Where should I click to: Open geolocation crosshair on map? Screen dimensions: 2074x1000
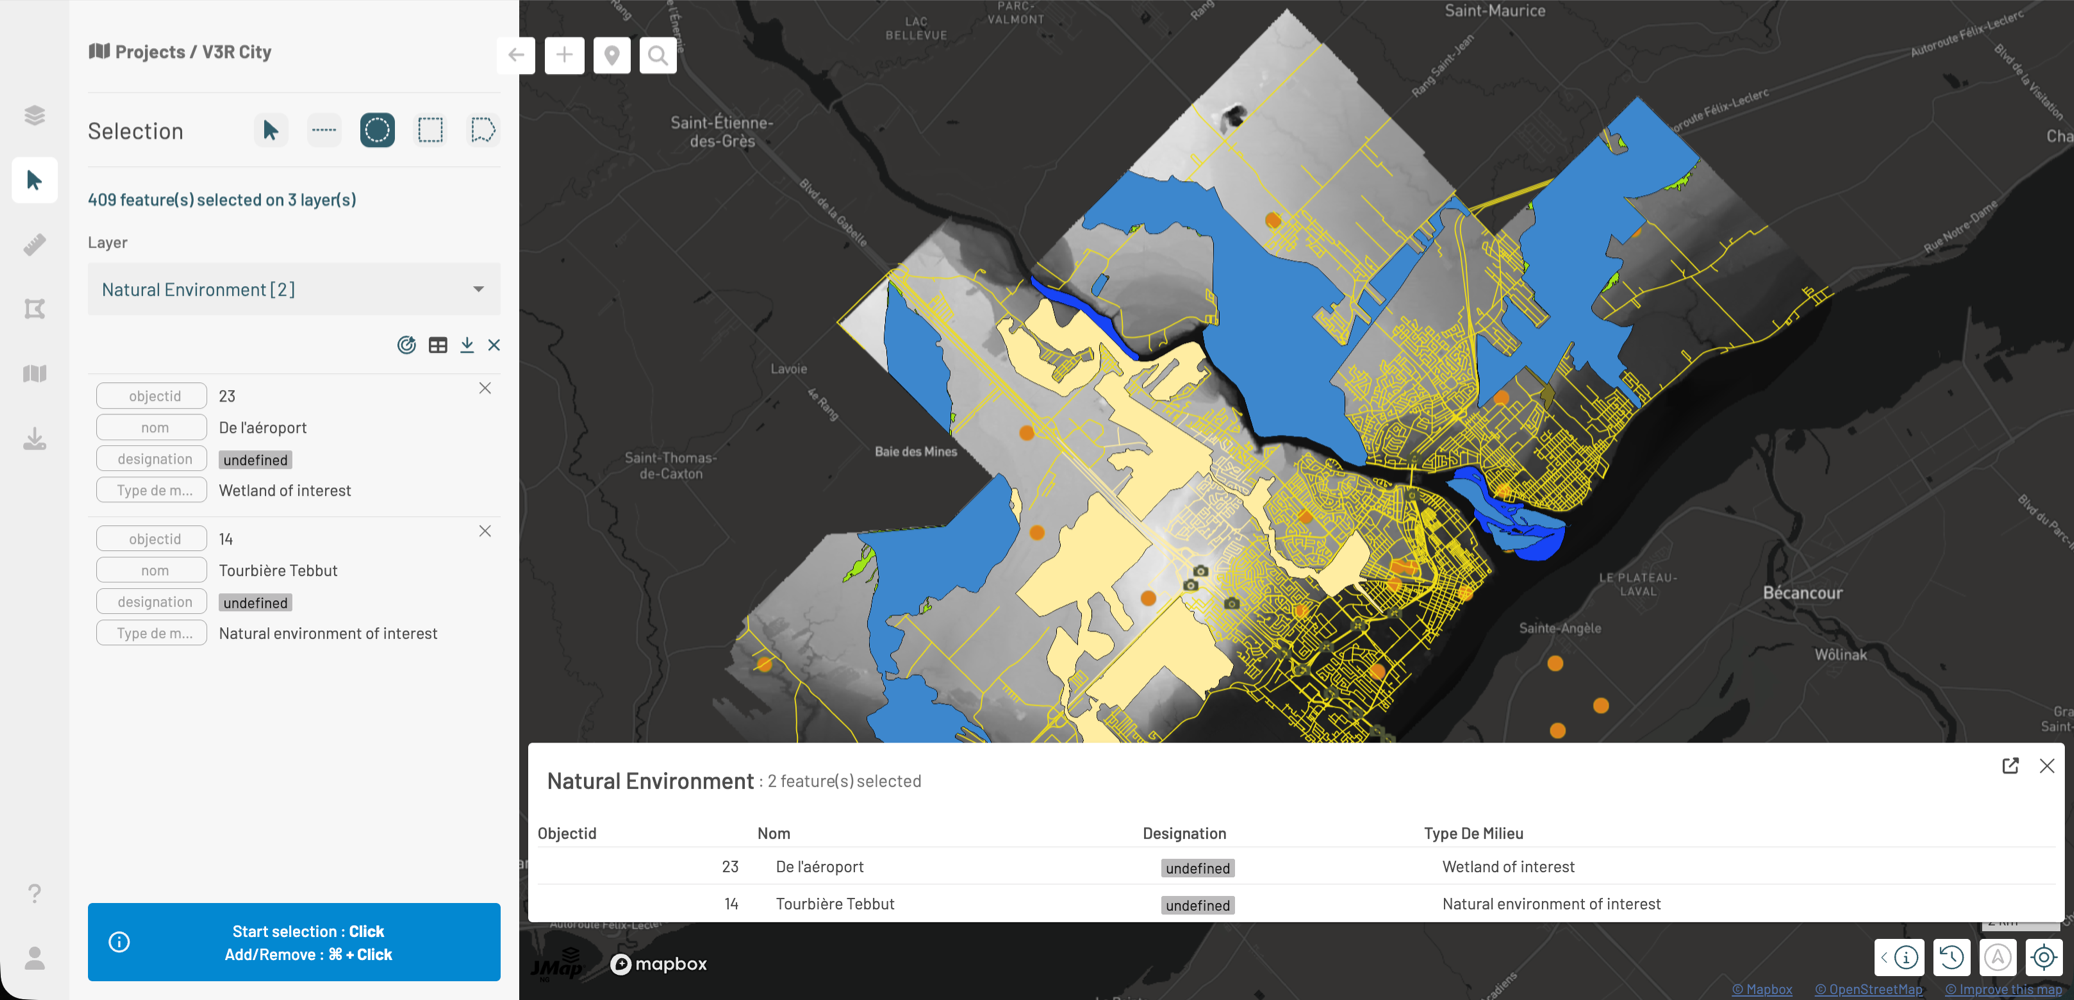pos(2044,957)
